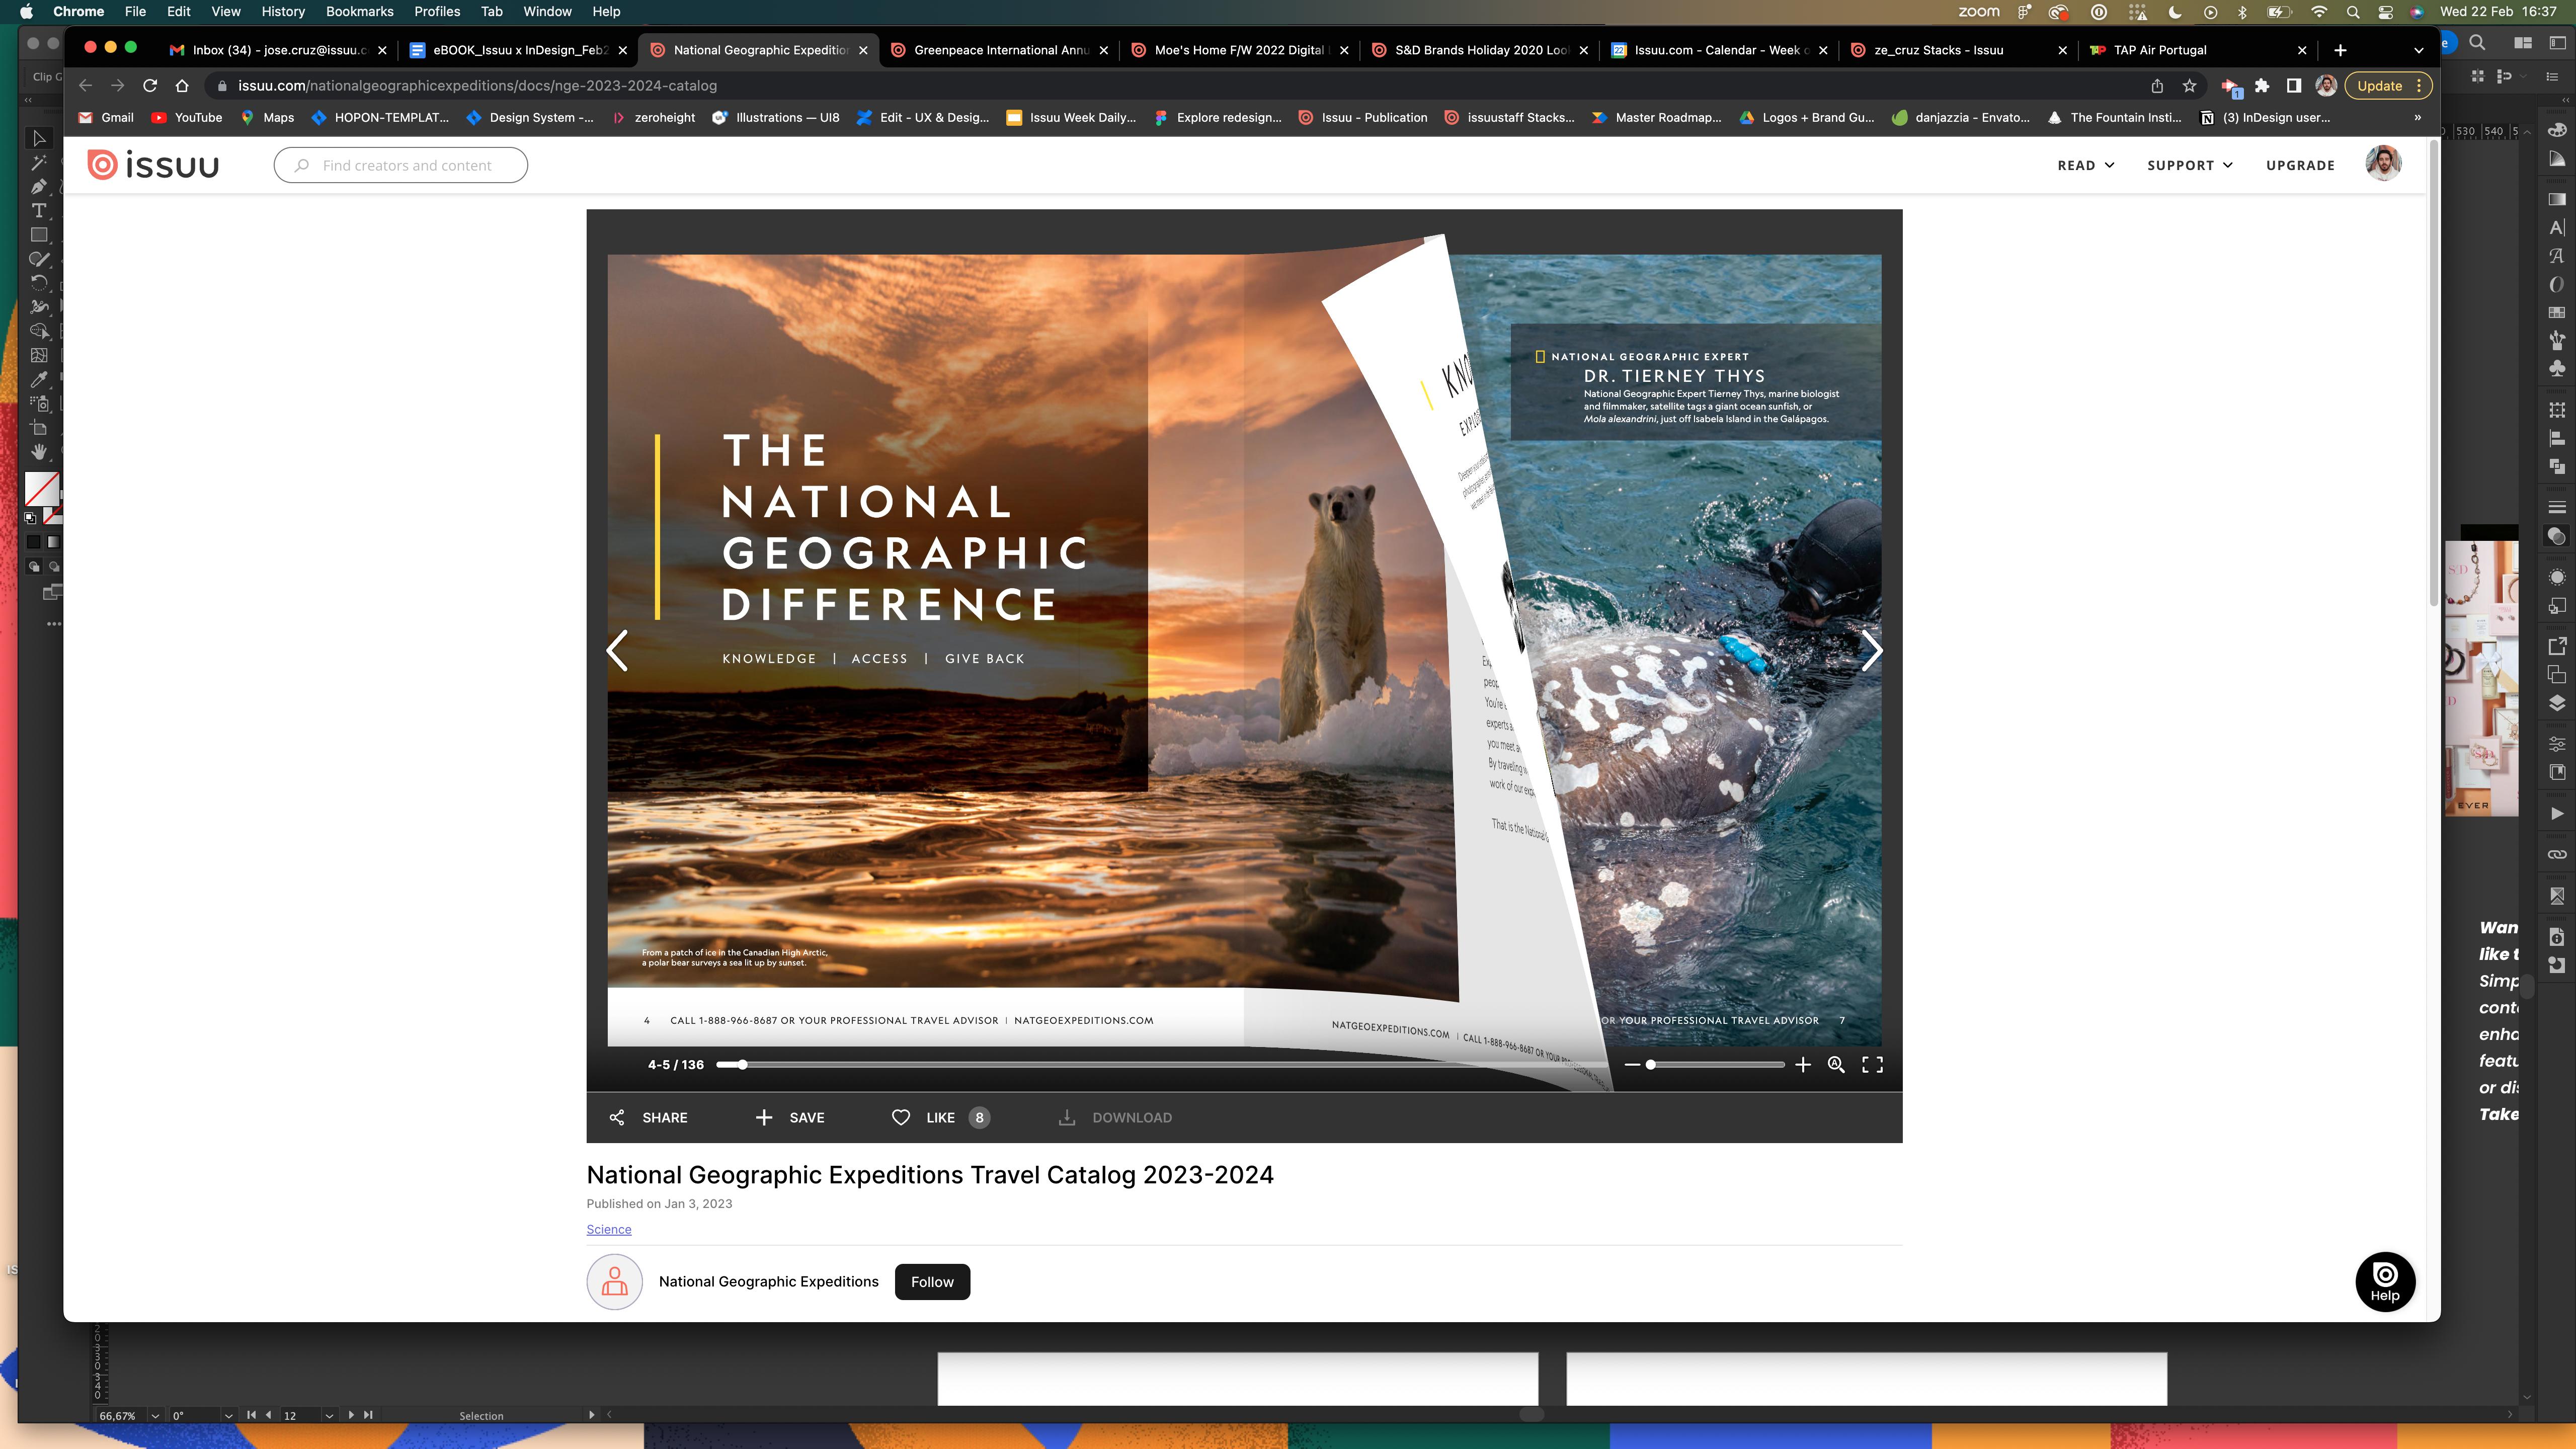Viewport: 2576px width, 1449px height.
Task: Go to the previous page with the left arrow
Action: [x=618, y=651]
